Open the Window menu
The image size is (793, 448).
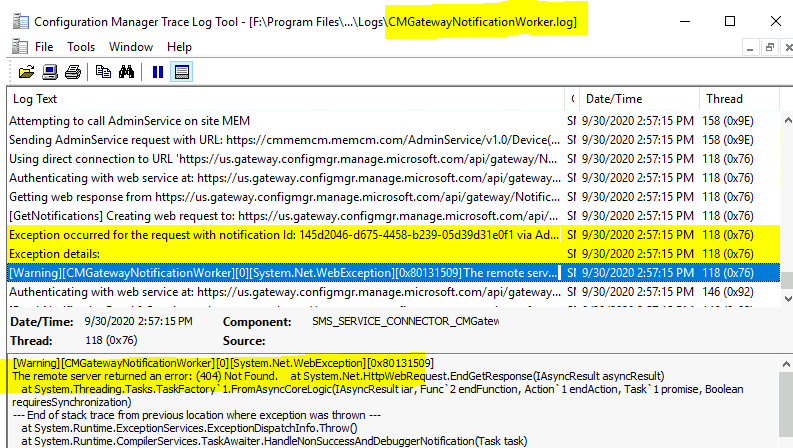[131, 47]
